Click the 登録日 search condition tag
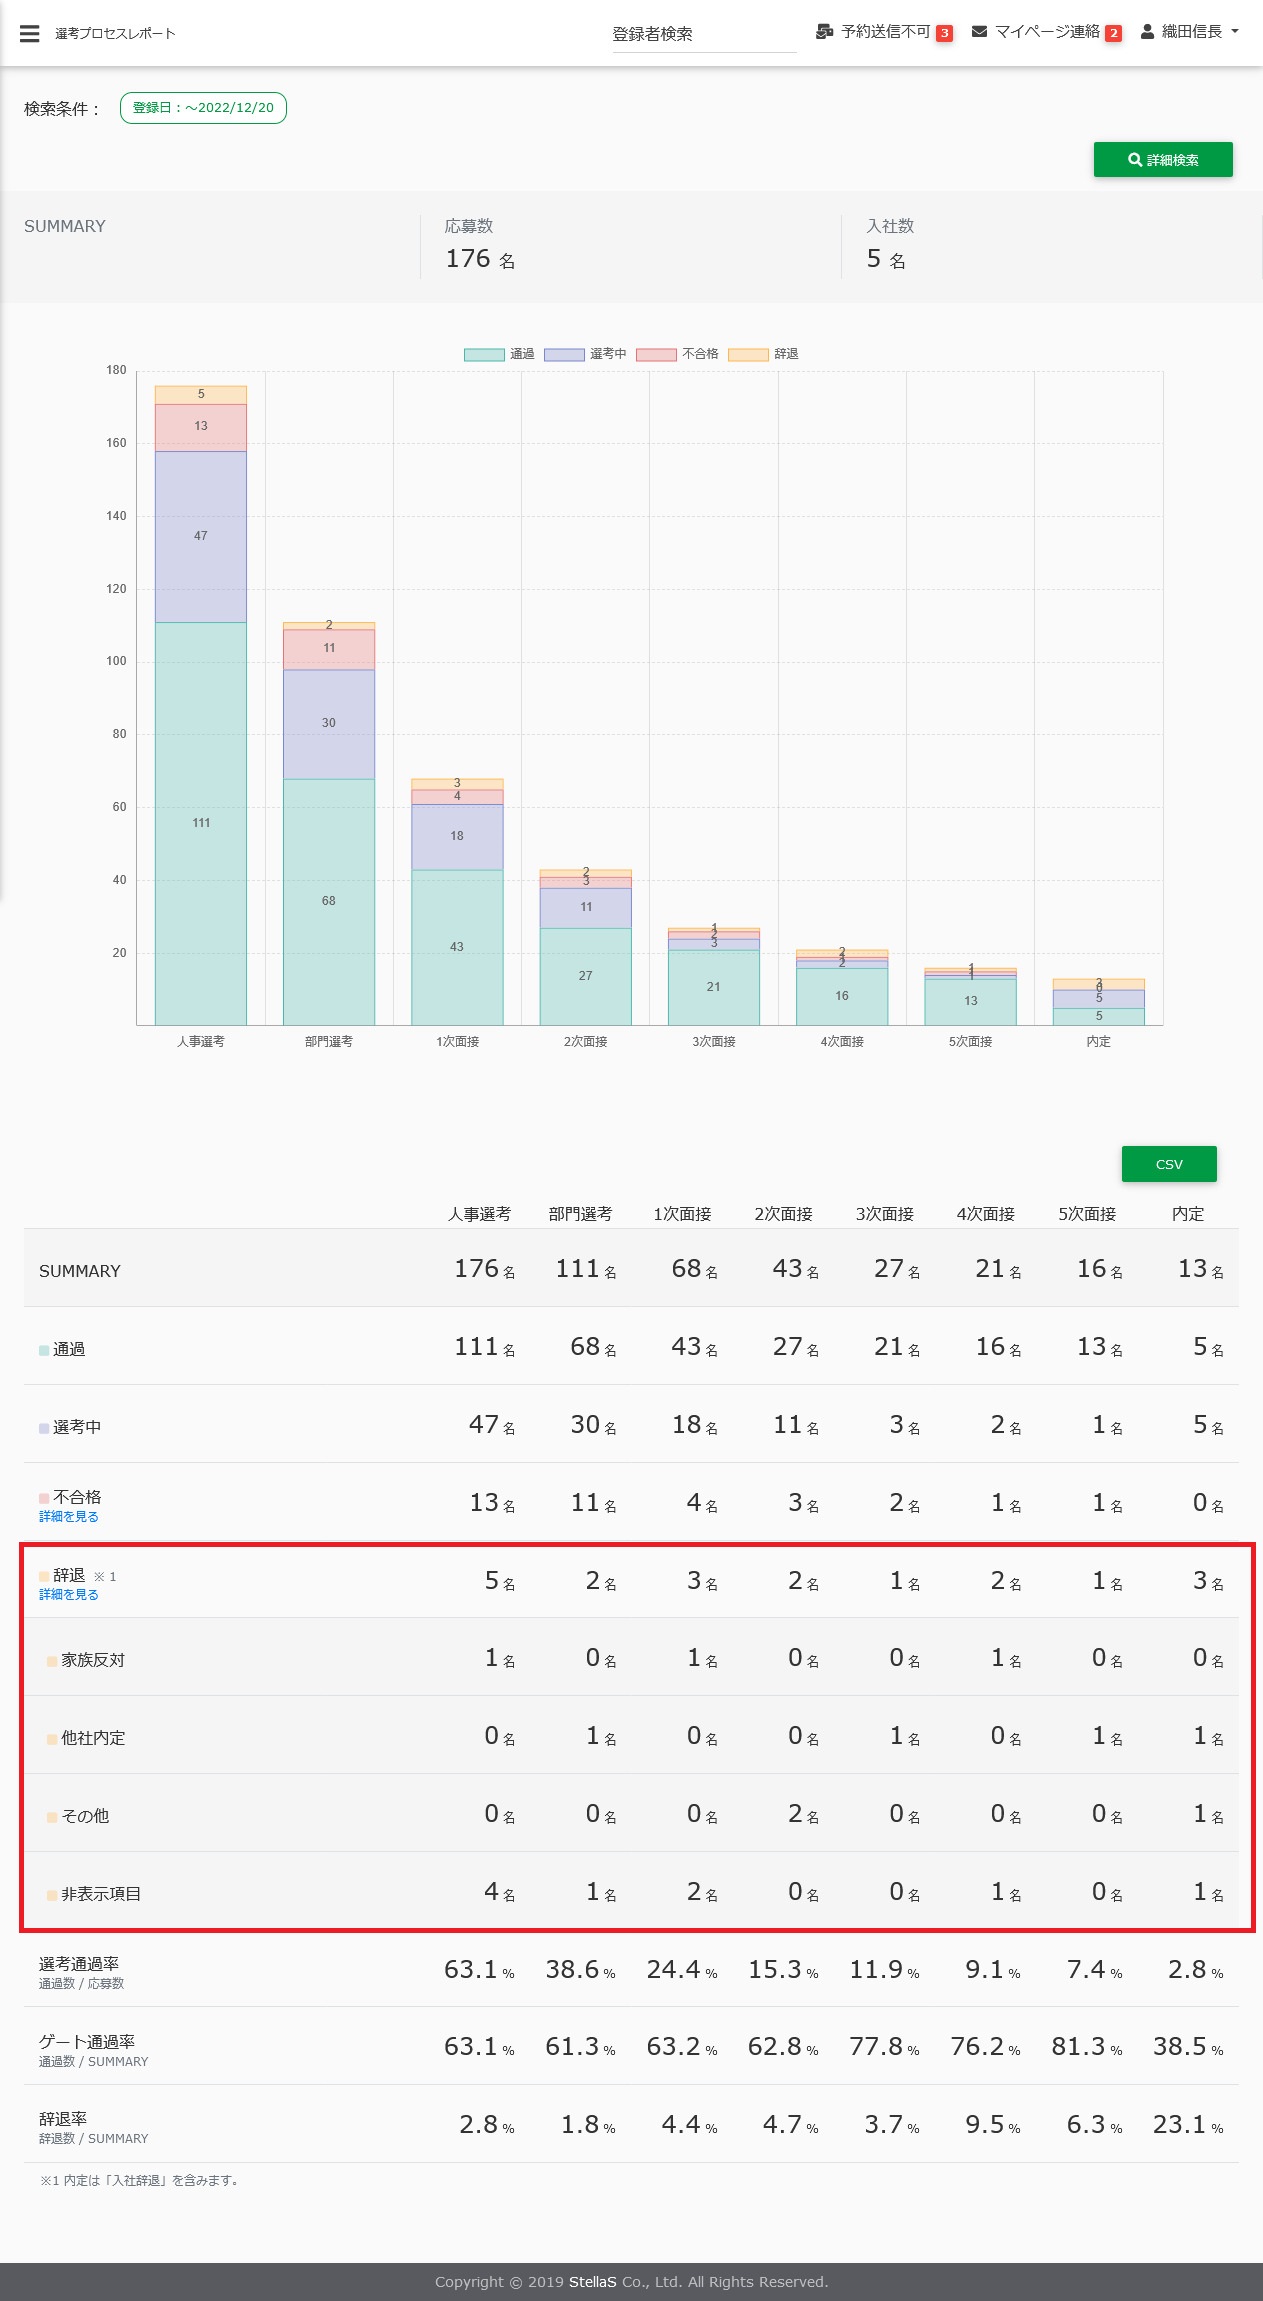Screen dimensions: 1263x2301 (x=203, y=108)
